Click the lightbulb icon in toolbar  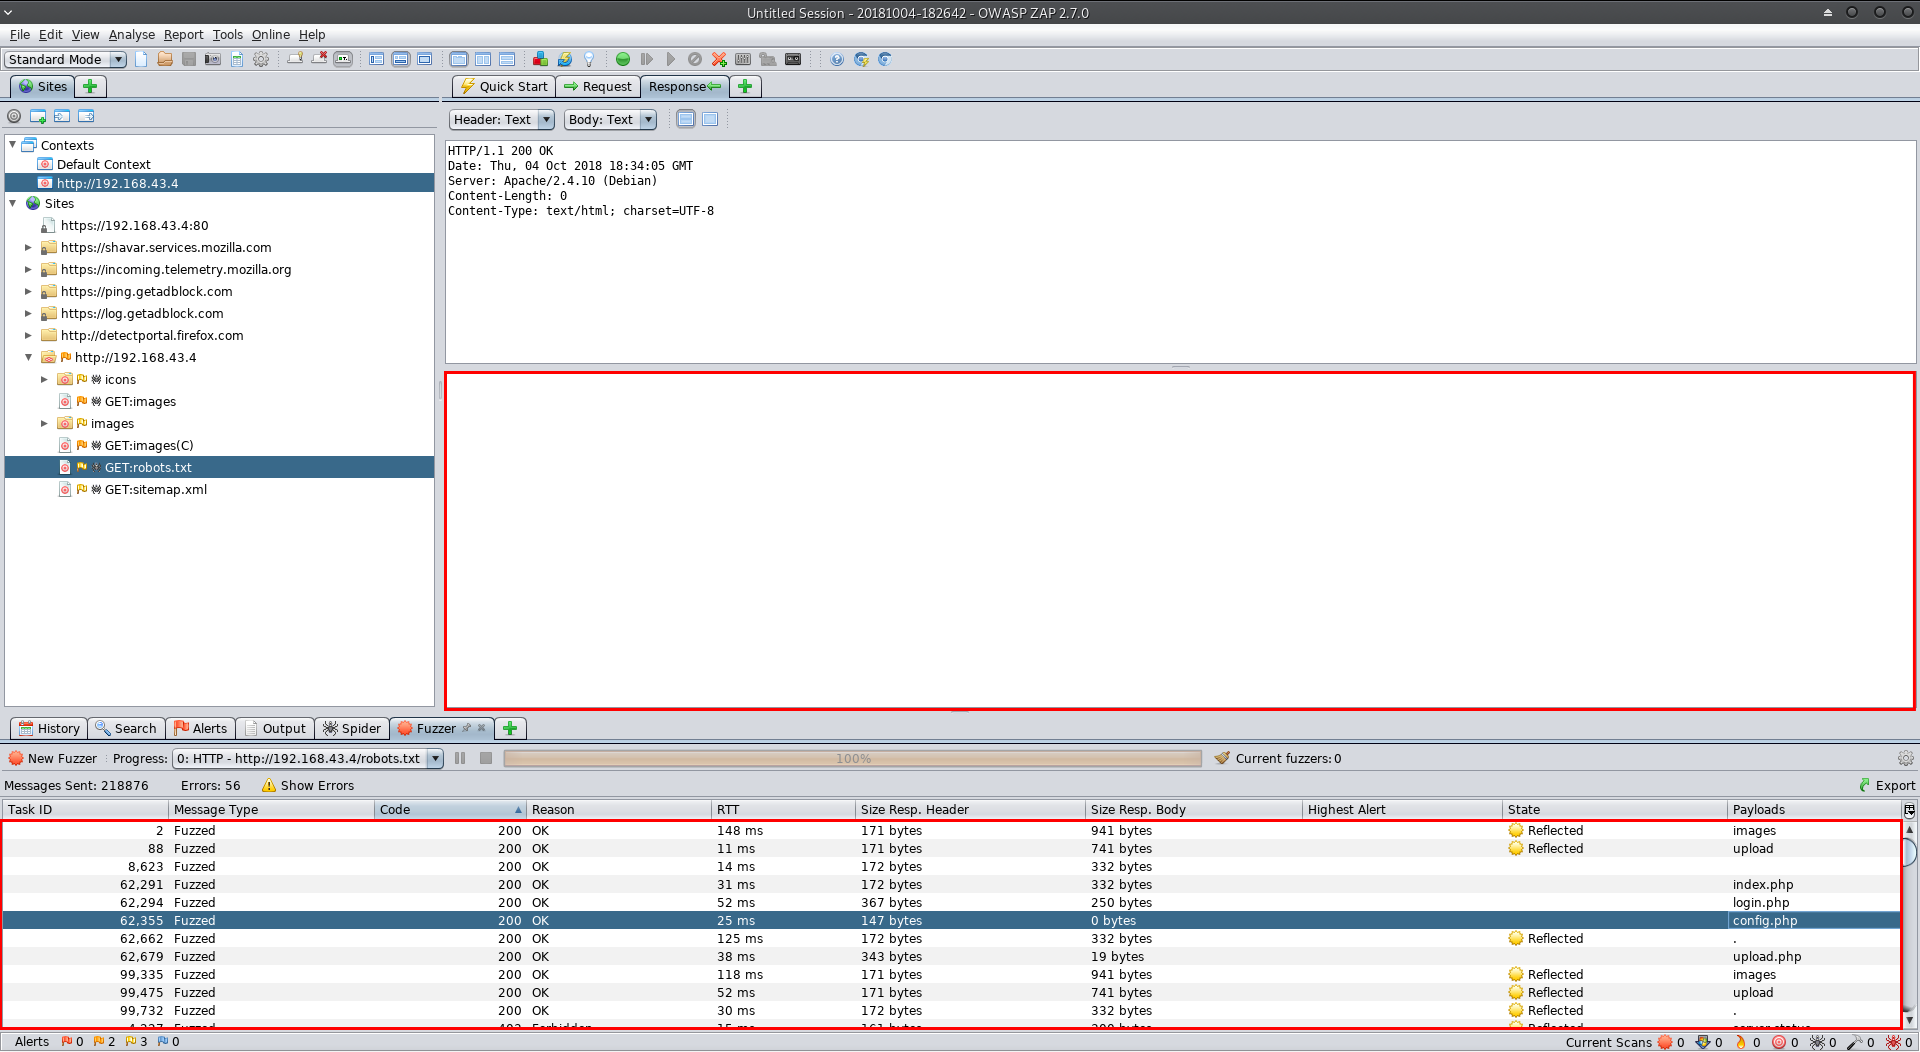point(589,59)
